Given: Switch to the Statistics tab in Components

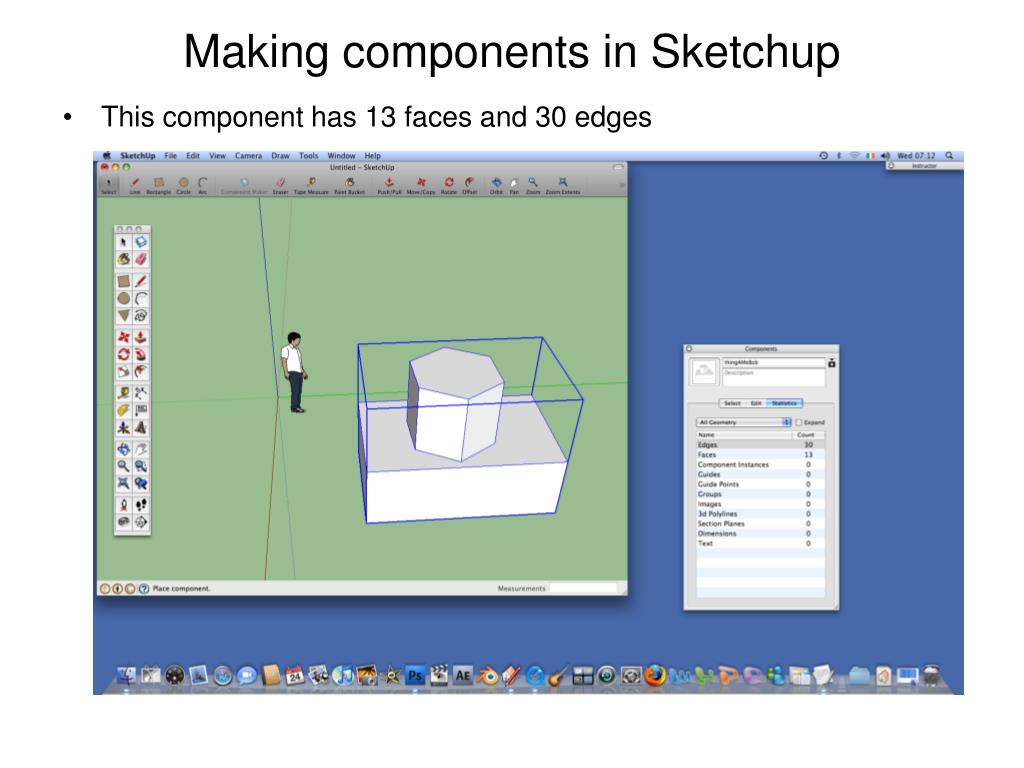Looking at the screenshot, I should [784, 404].
